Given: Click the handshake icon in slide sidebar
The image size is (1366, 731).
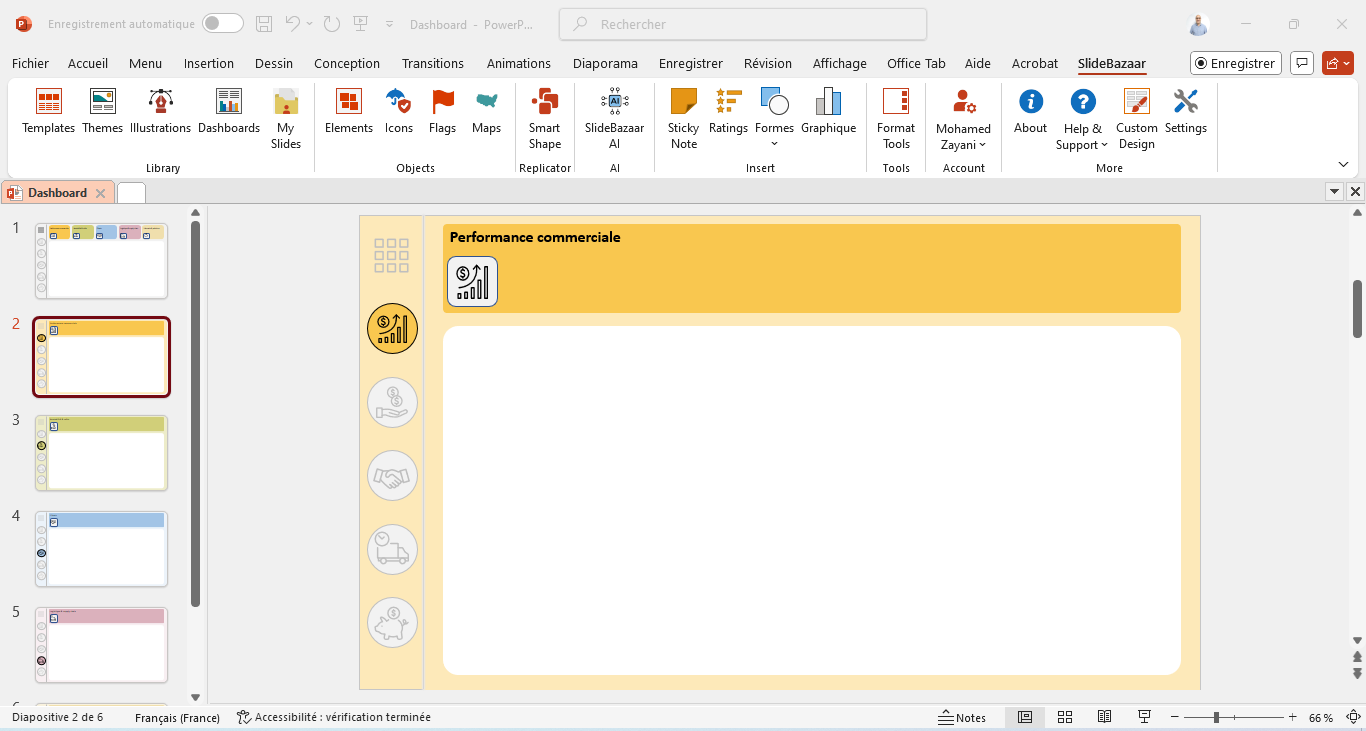Looking at the screenshot, I should (392, 476).
